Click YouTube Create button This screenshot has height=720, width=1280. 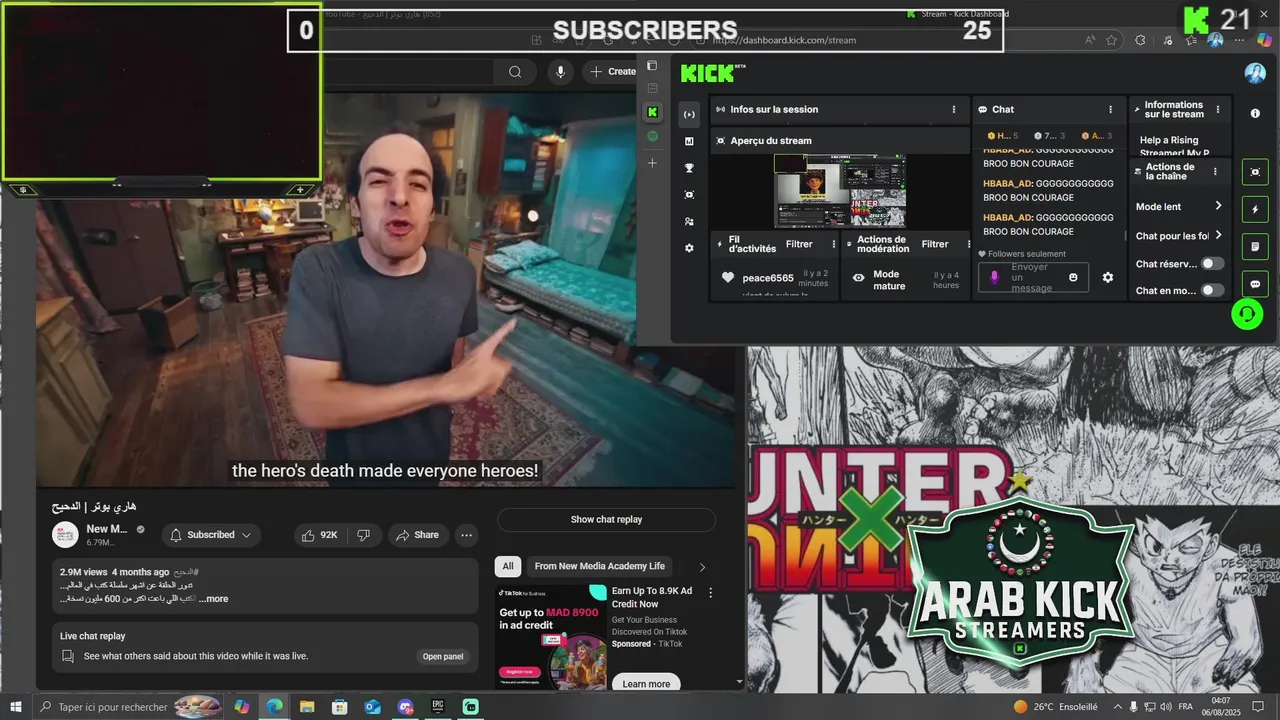612,71
